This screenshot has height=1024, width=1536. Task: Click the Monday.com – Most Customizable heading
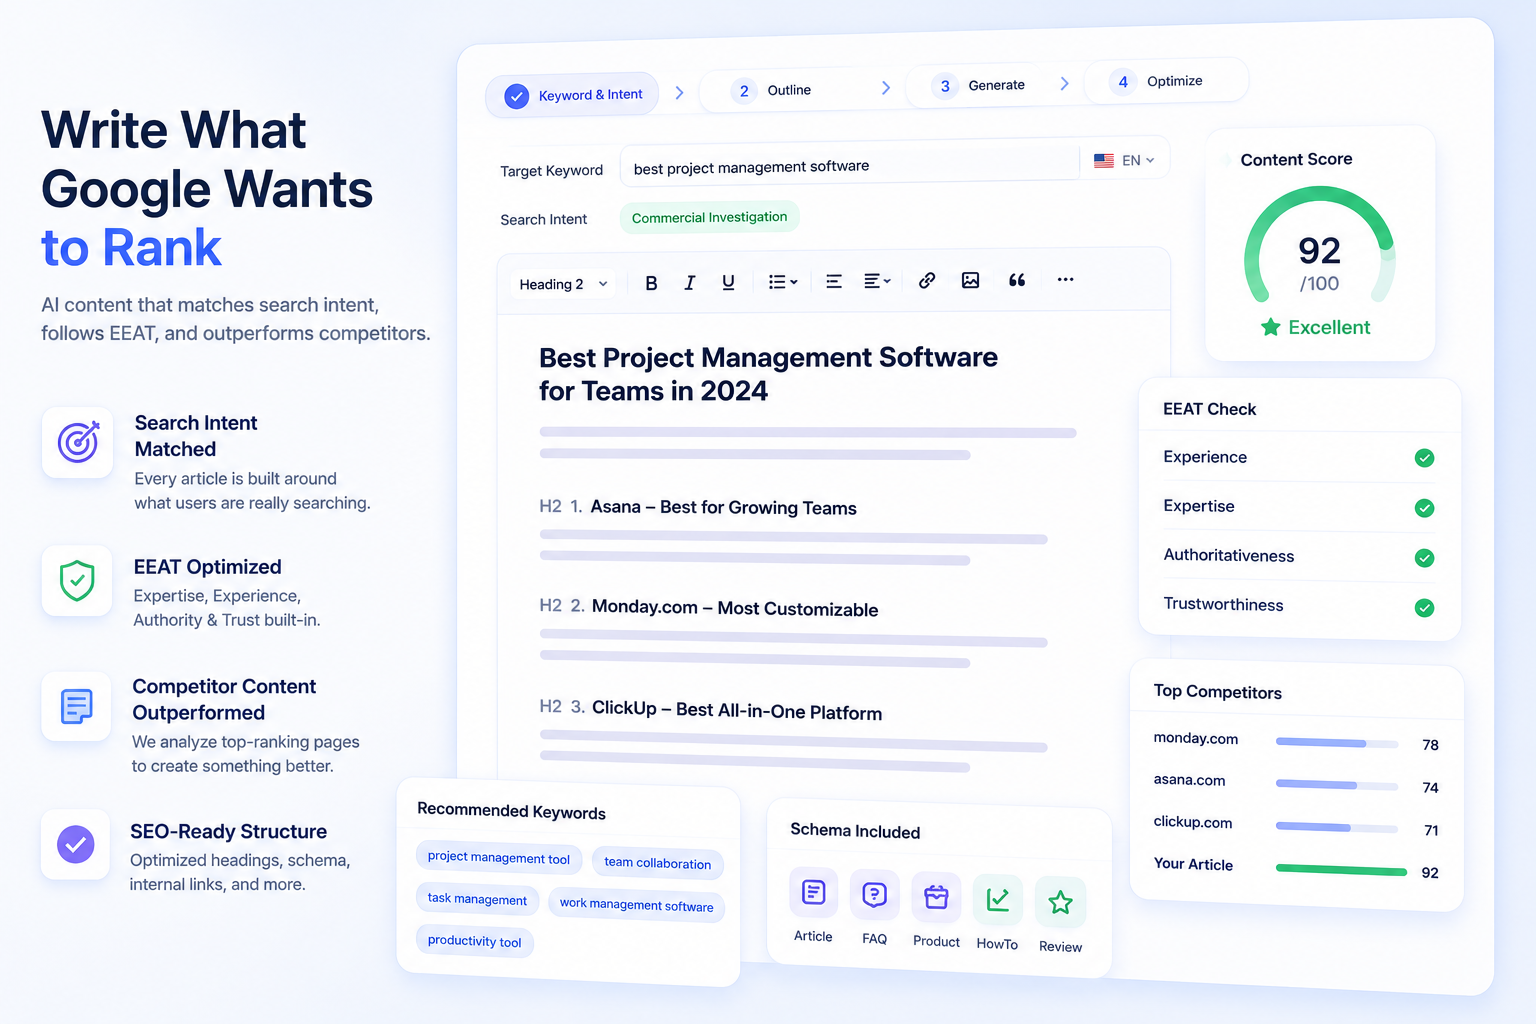click(x=735, y=608)
